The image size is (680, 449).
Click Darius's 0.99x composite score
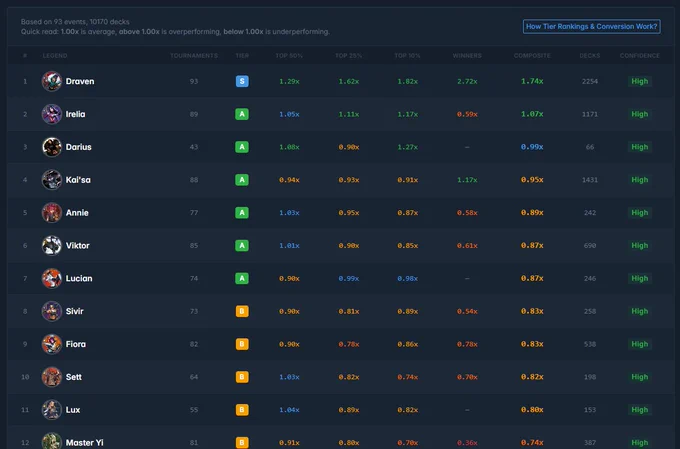[x=532, y=147]
